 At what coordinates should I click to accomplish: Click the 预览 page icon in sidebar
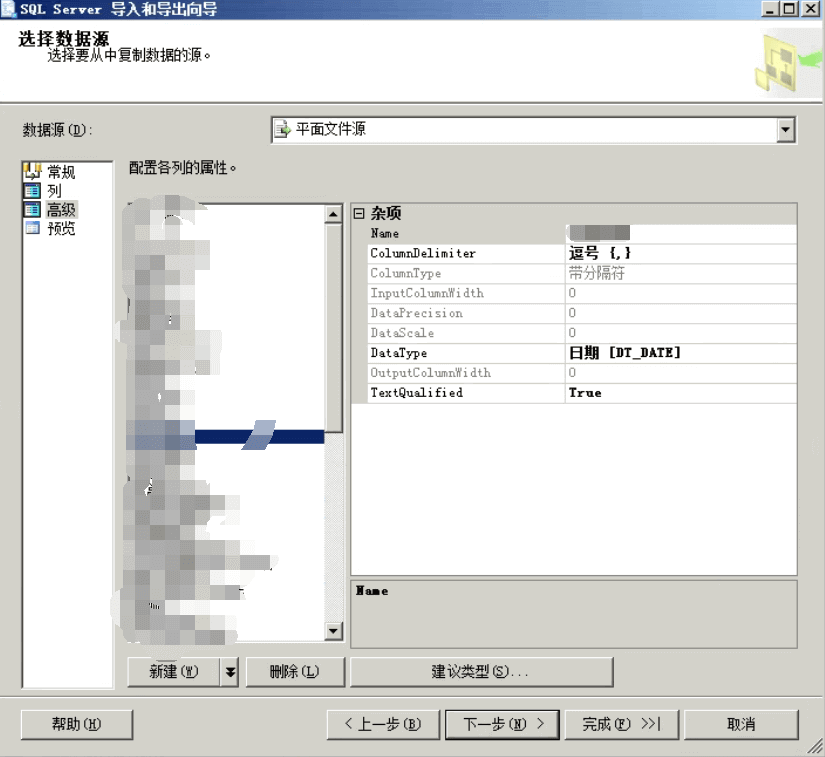[32, 228]
